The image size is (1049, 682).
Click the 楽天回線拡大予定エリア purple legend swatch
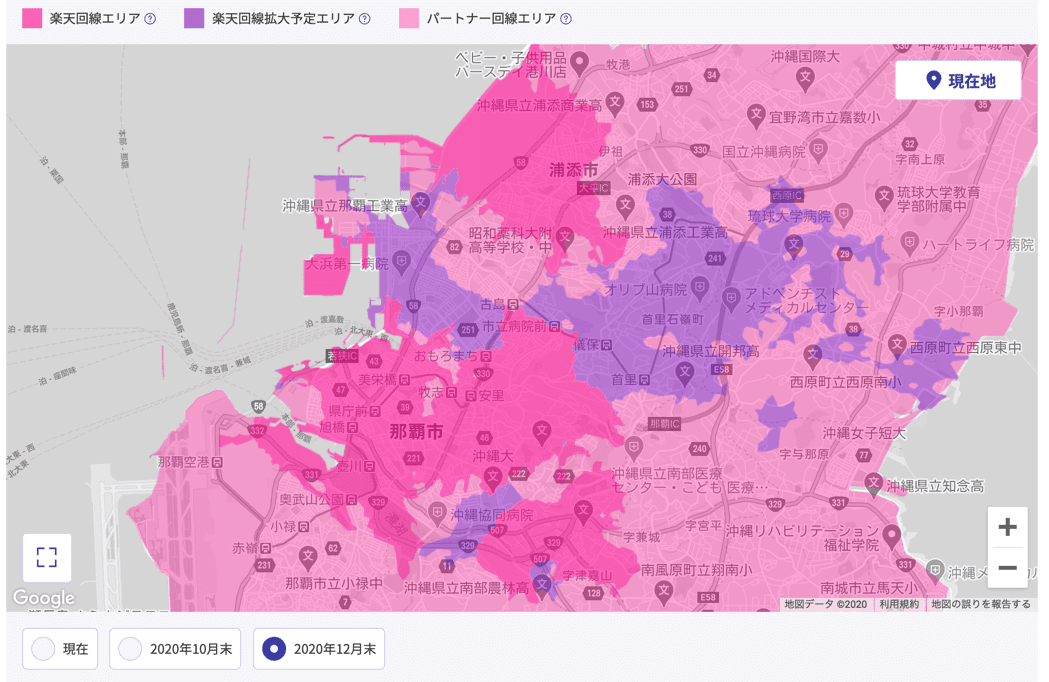click(x=194, y=18)
